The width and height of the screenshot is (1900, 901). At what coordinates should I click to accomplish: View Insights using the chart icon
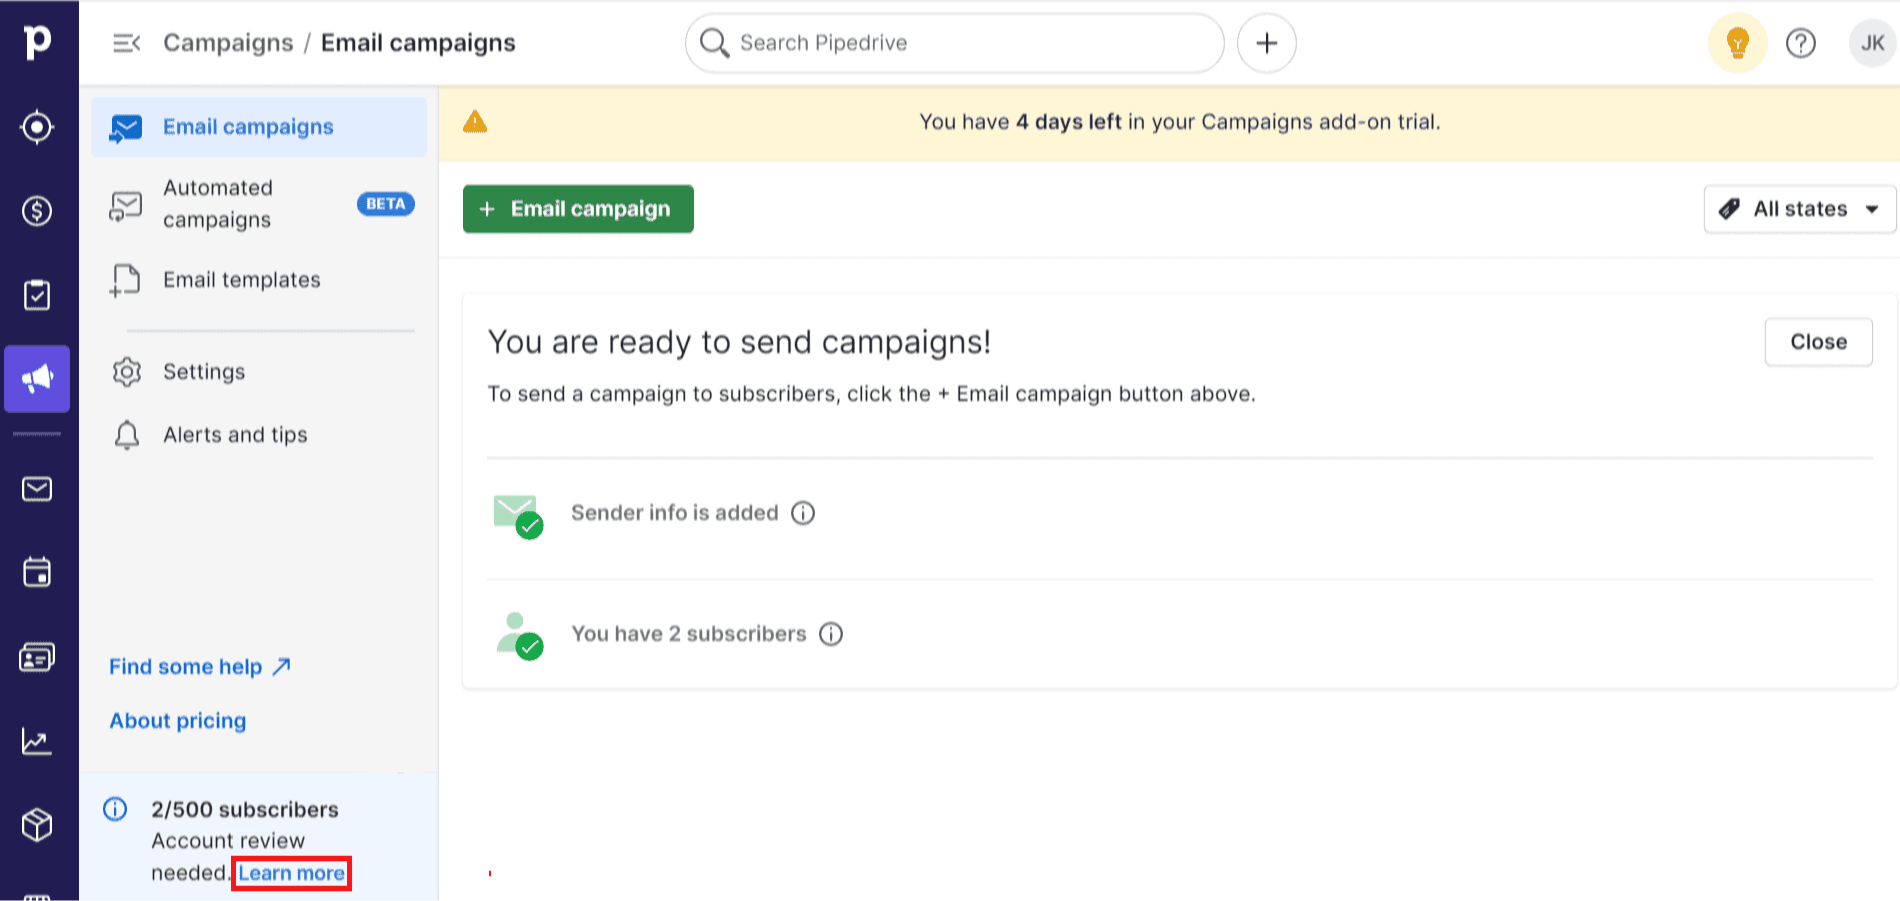click(x=37, y=740)
